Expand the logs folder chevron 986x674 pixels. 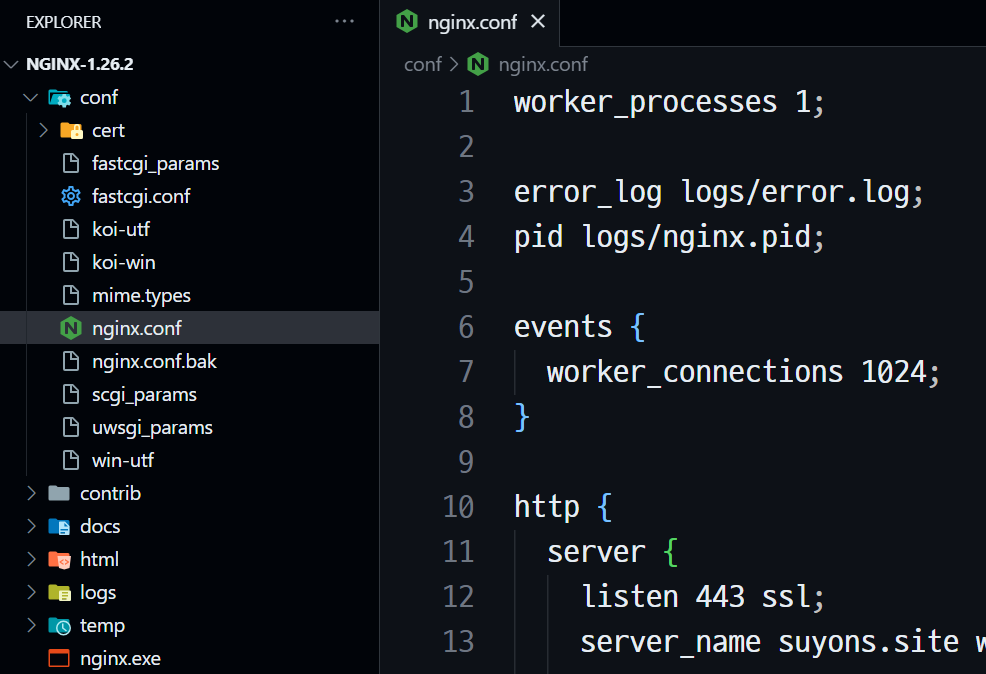31,592
